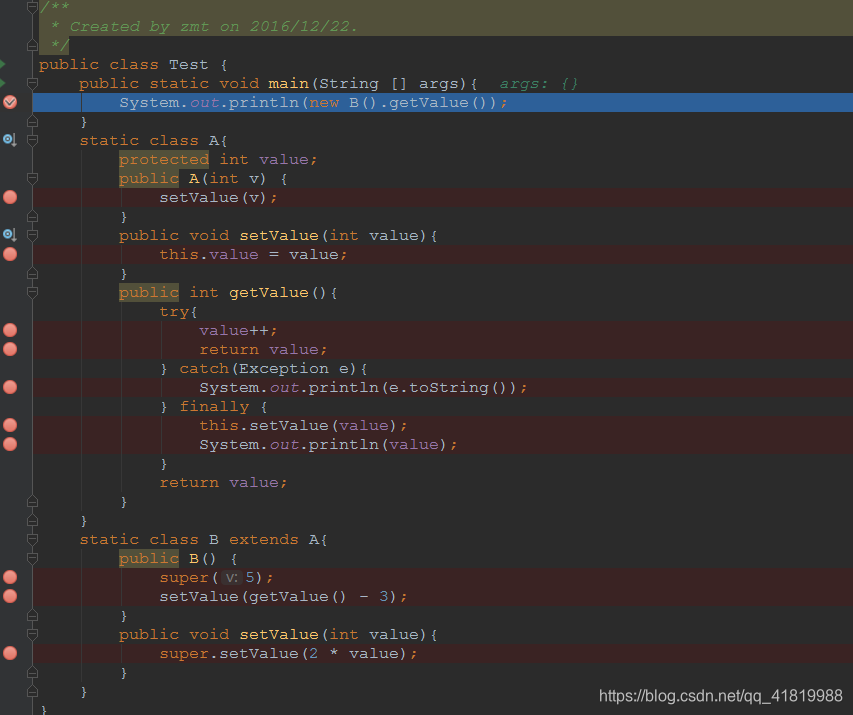Click the class name Test
Screen dimensions: 853x715
[188, 65]
